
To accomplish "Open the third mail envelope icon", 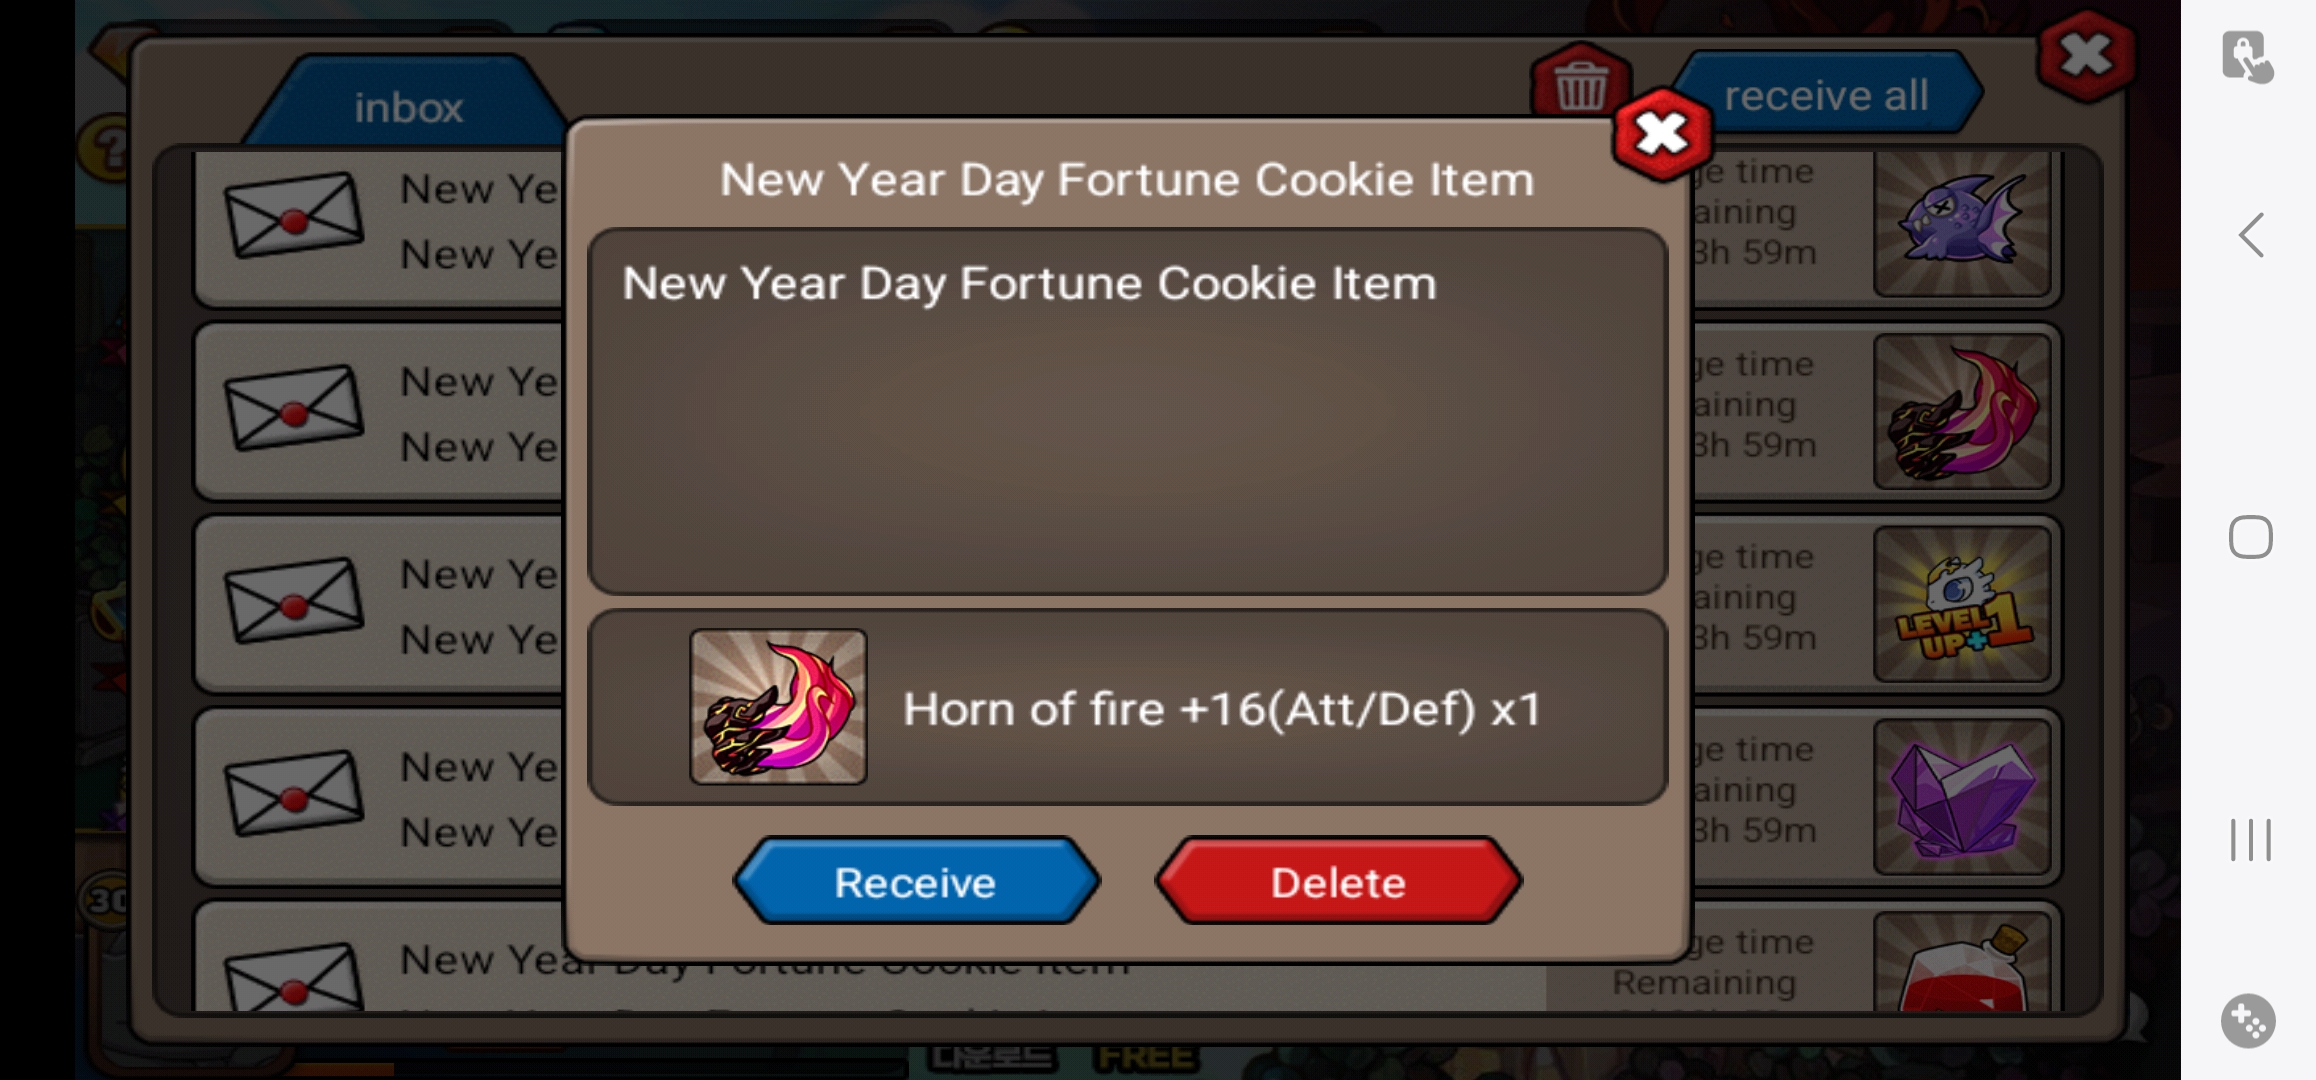I will coord(293,599).
